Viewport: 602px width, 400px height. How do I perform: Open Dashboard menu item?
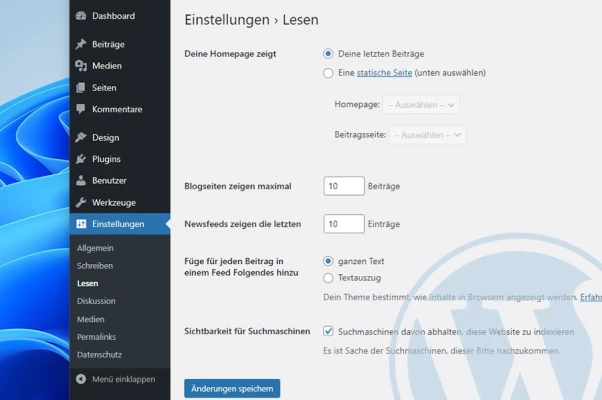(x=120, y=16)
